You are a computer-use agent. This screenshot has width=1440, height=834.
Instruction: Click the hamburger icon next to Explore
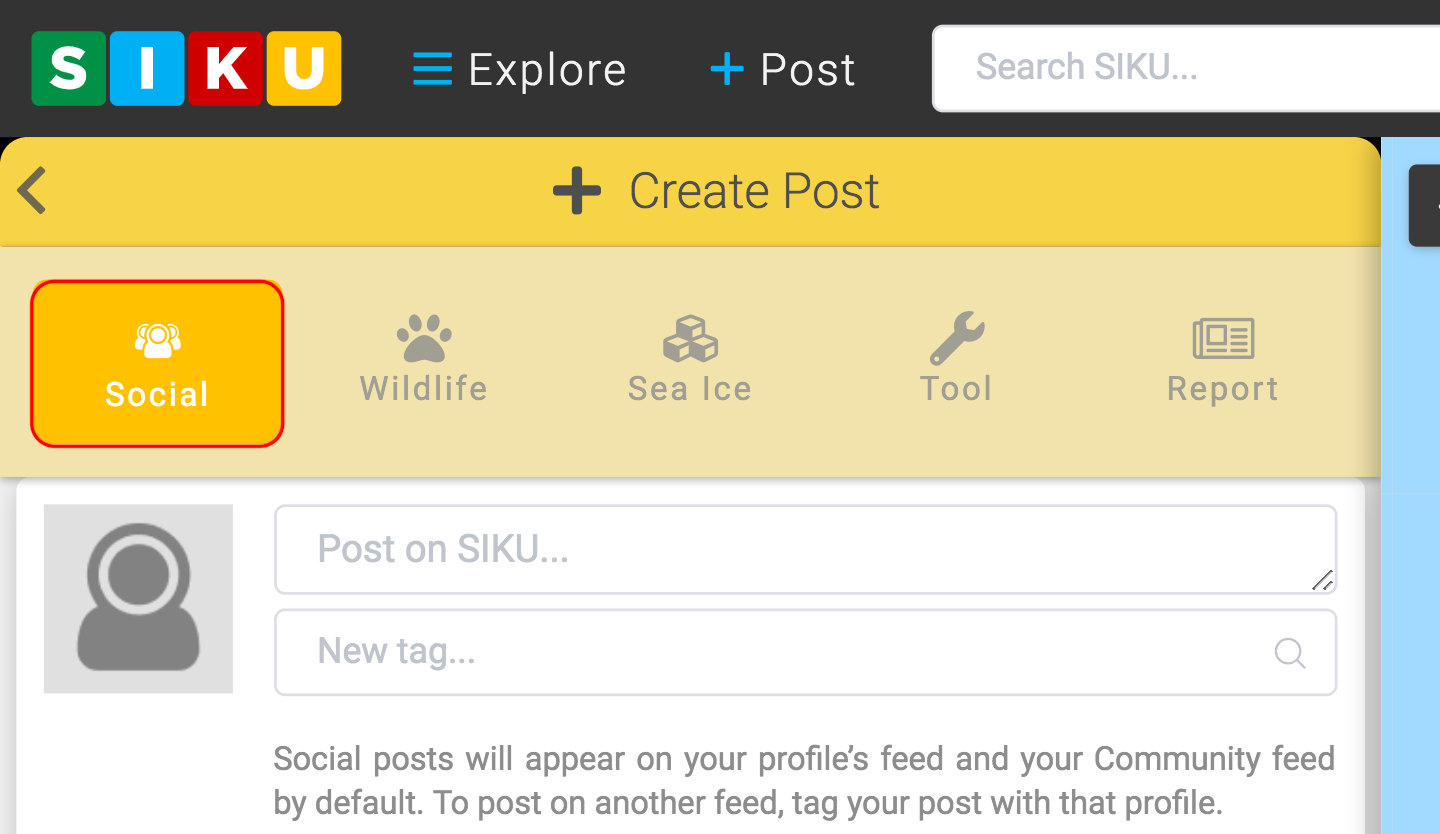point(430,68)
